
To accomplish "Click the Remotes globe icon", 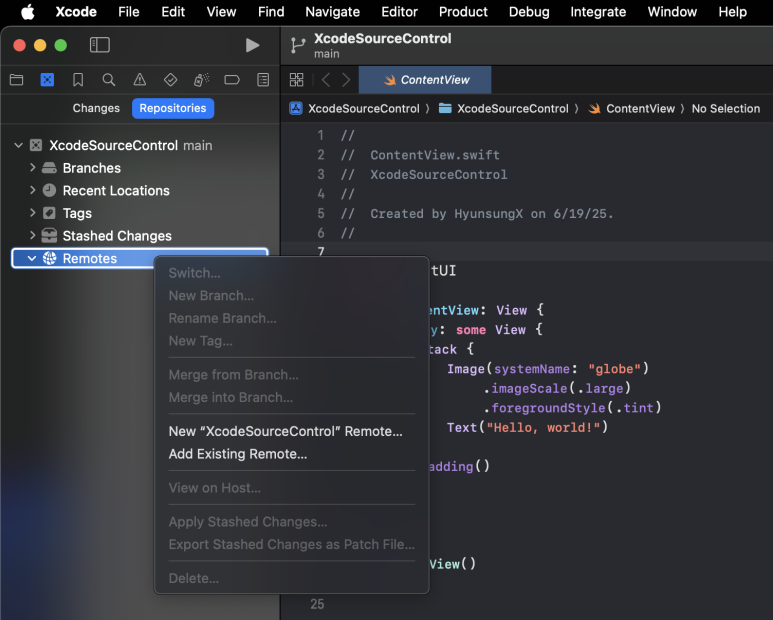I will tap(49, 258).
